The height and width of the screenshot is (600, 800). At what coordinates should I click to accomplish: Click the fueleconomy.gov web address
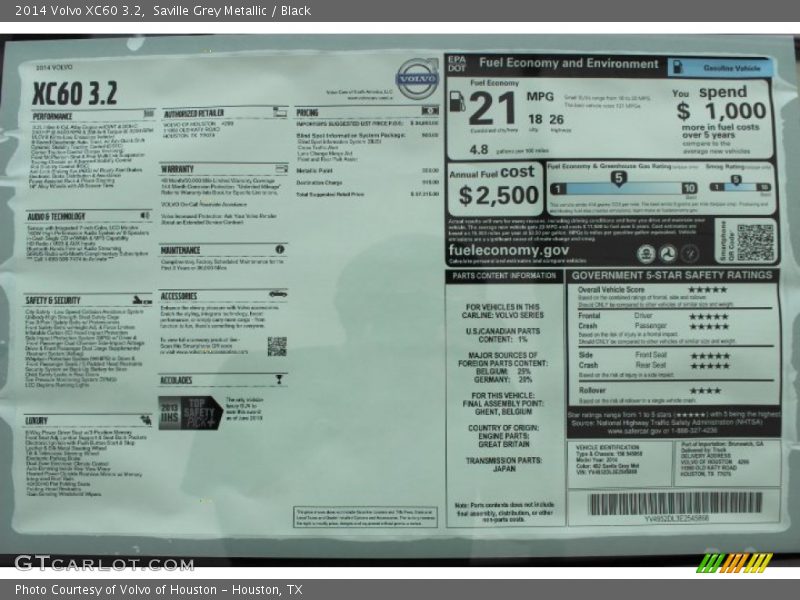pyautogui.click(x=509, y=250)
